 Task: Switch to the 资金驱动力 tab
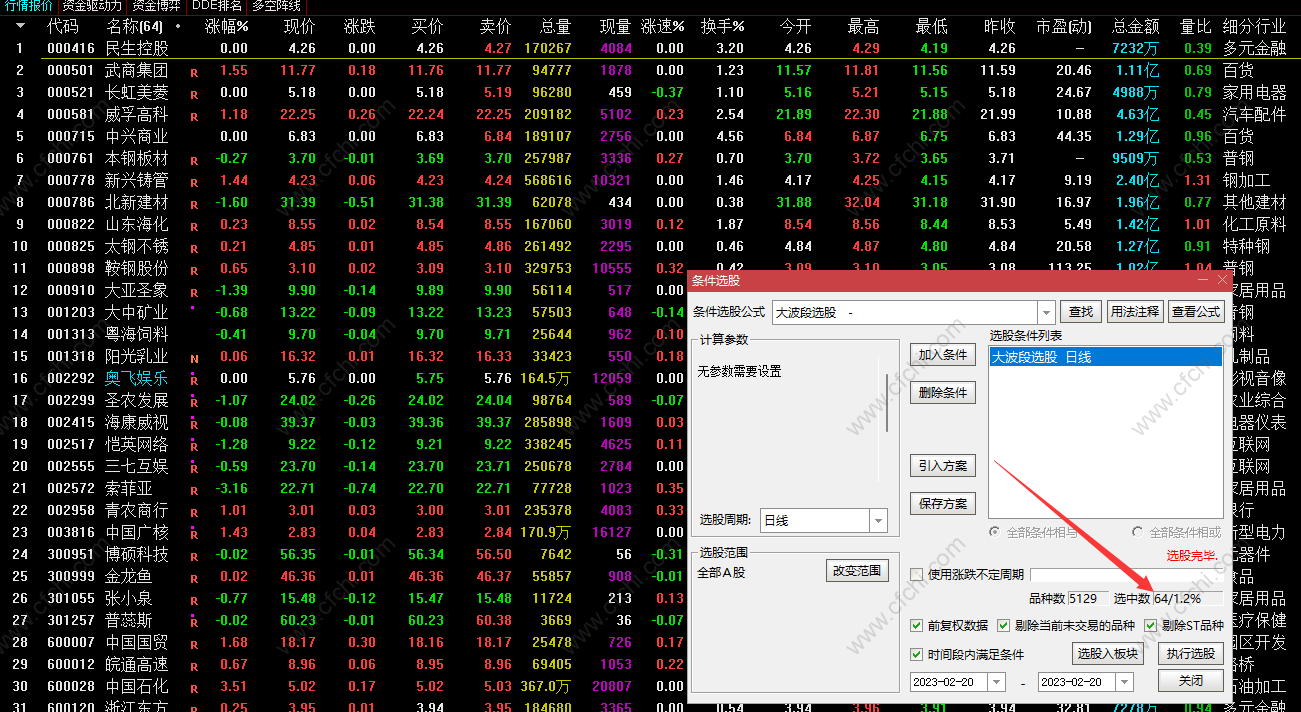point(91,6)
